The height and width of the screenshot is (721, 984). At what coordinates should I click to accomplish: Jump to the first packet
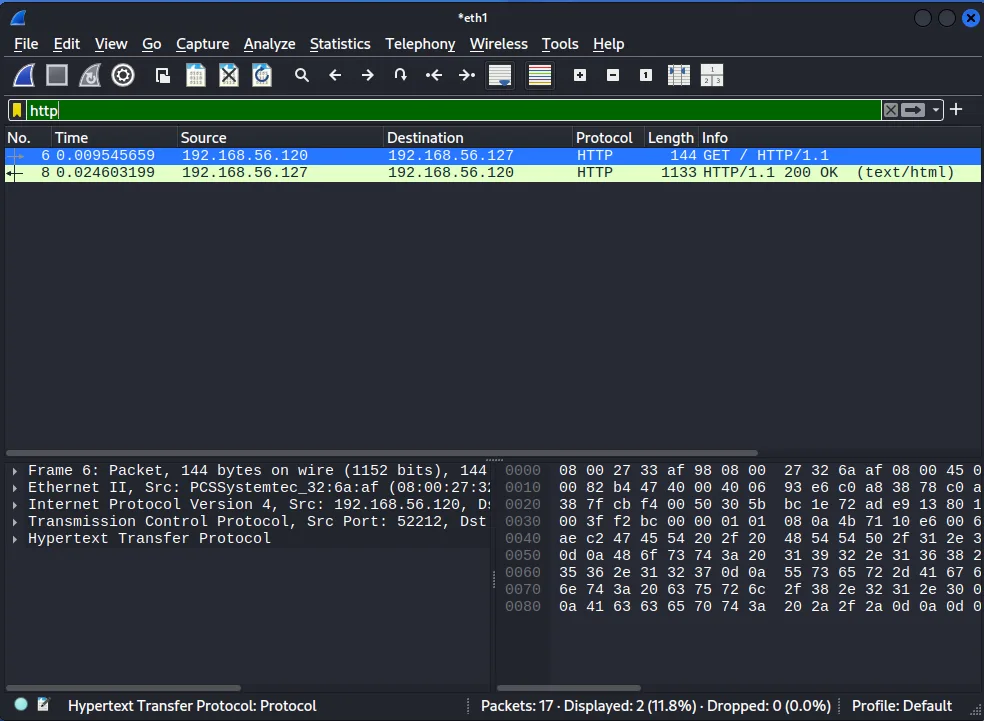point(434,75)
